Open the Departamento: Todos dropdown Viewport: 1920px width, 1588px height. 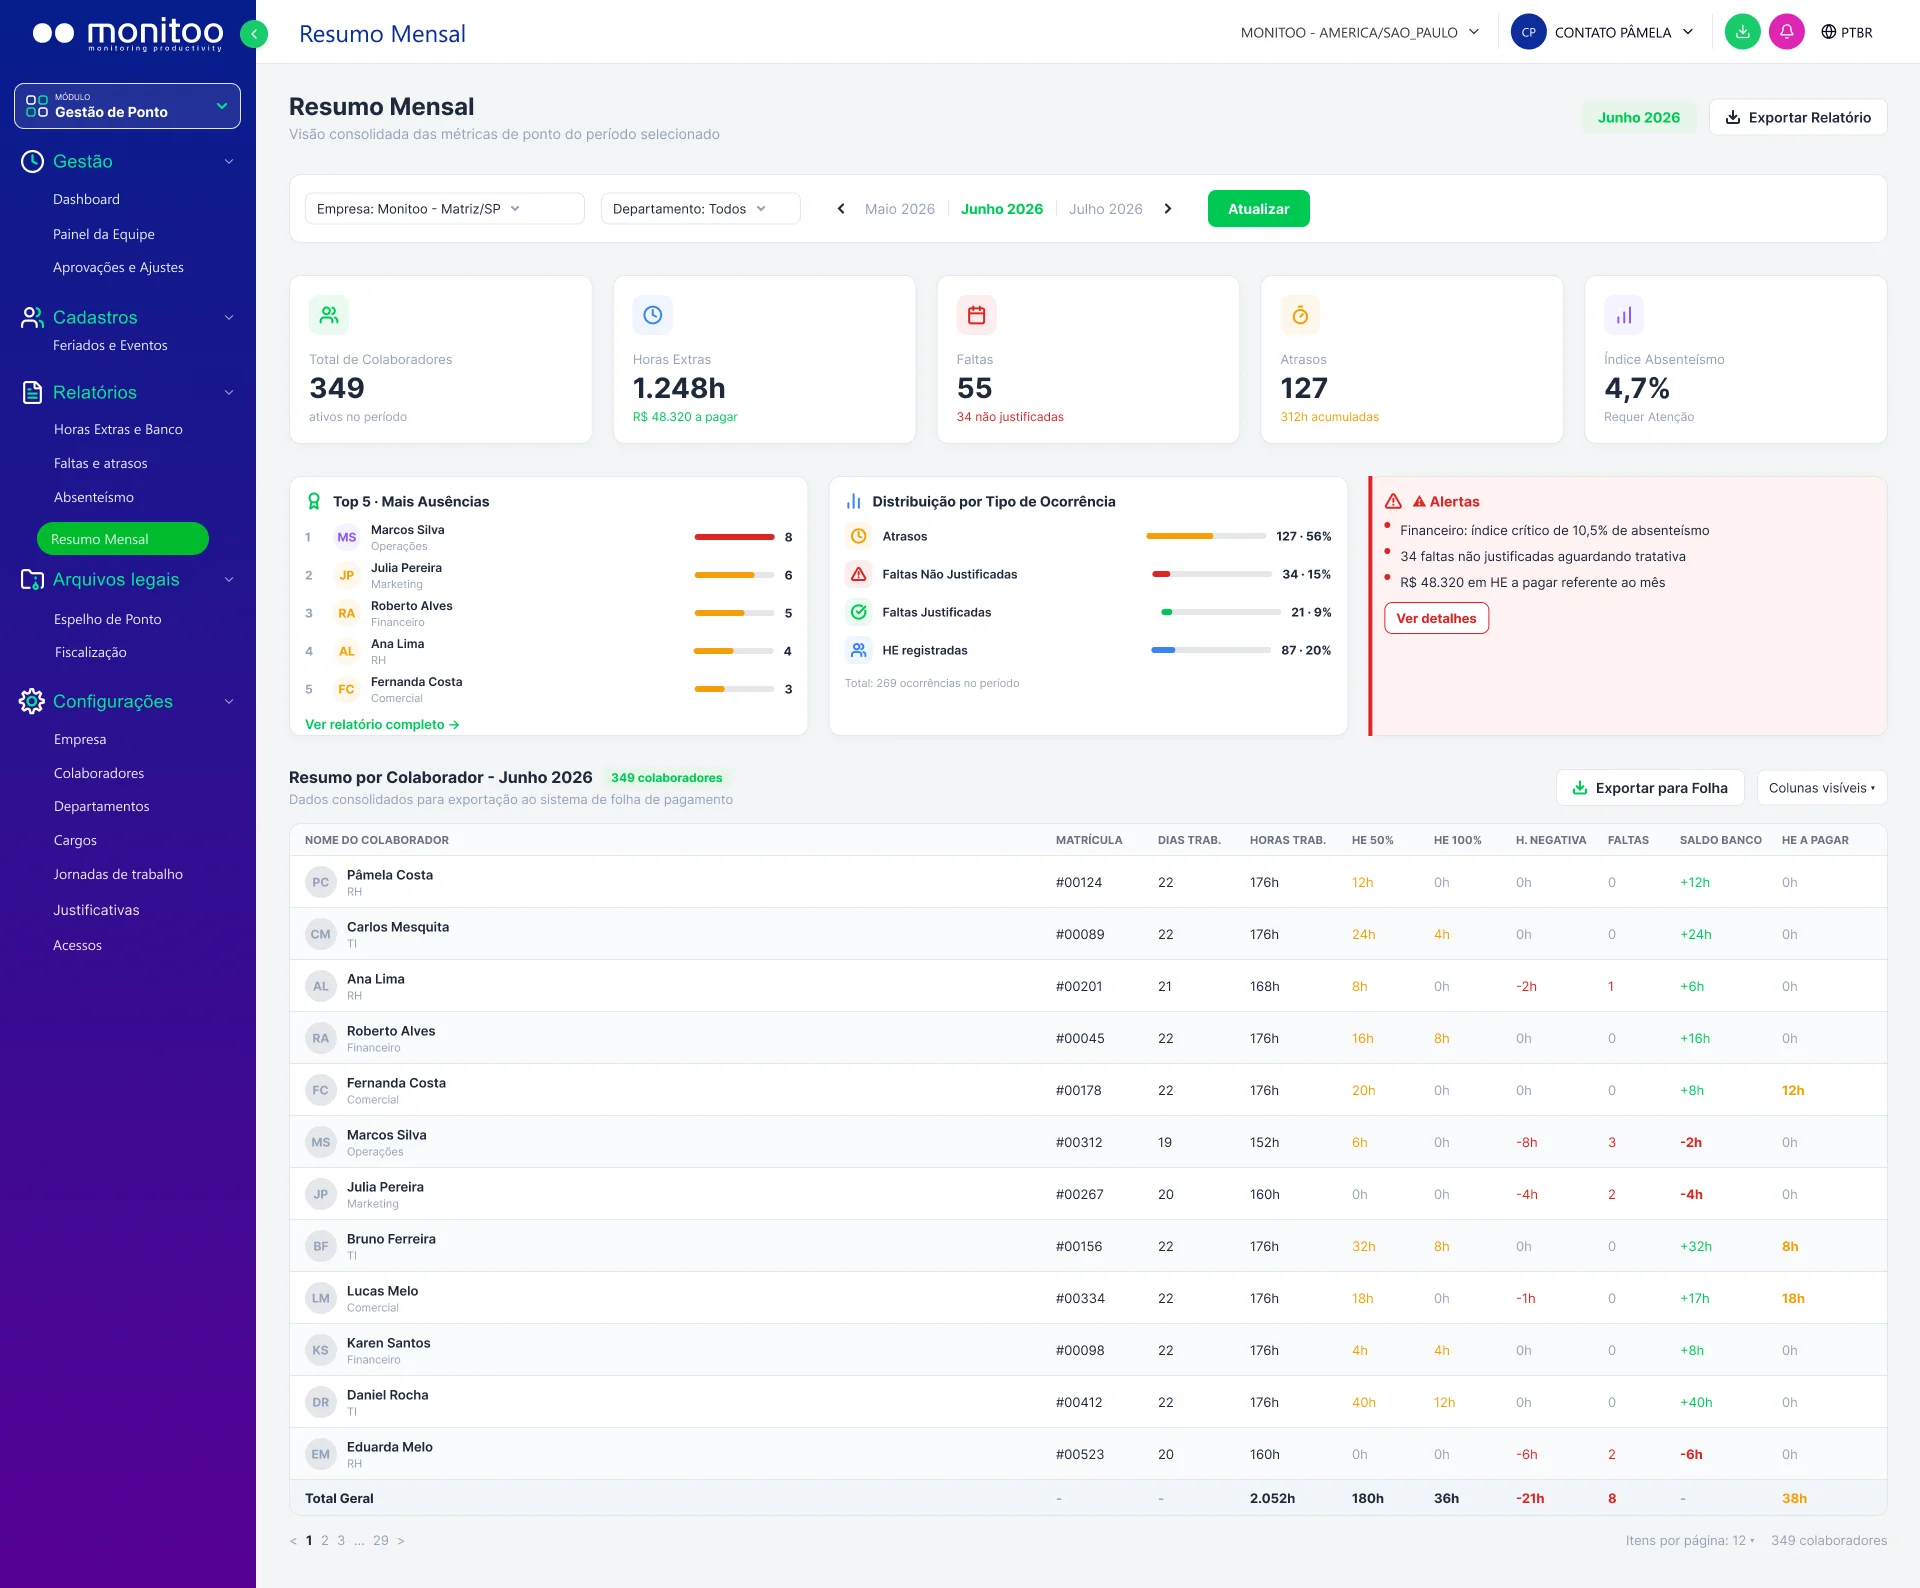click(700, 209)
